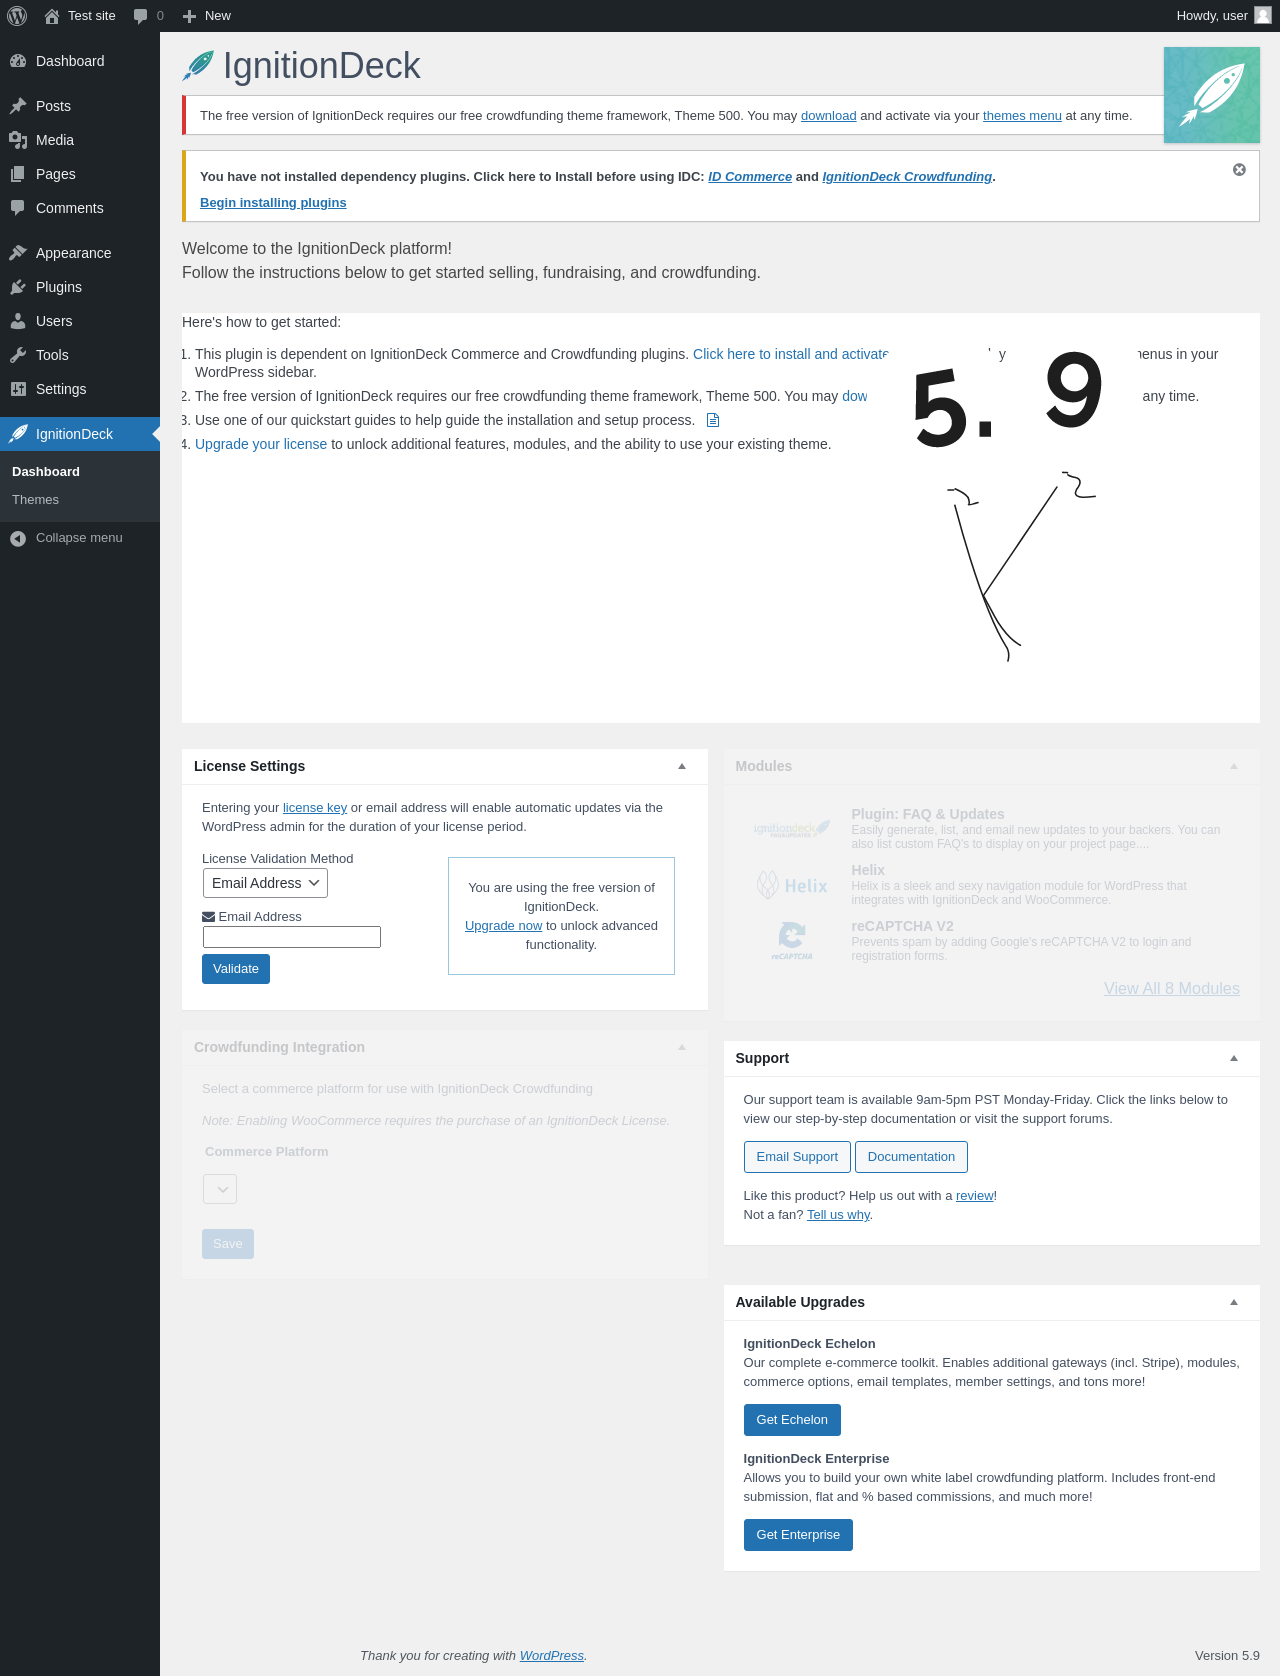Viewport: 1280px width, 1676px height.
Task: Open the comments bubble in admin bar
Action: coord(140,16)
